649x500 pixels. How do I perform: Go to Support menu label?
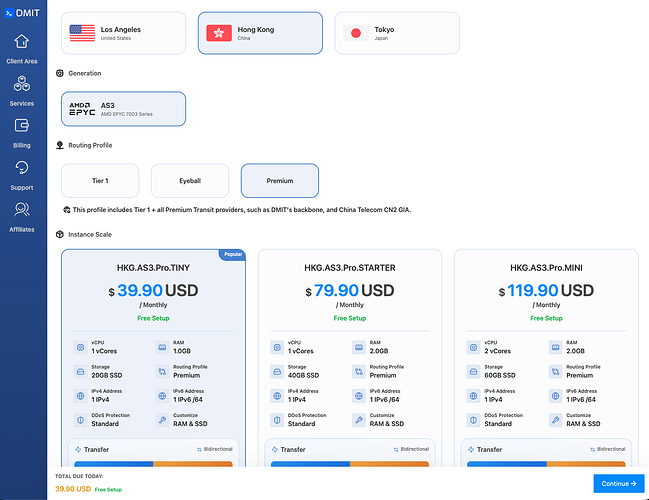click(x=22, y=188)
